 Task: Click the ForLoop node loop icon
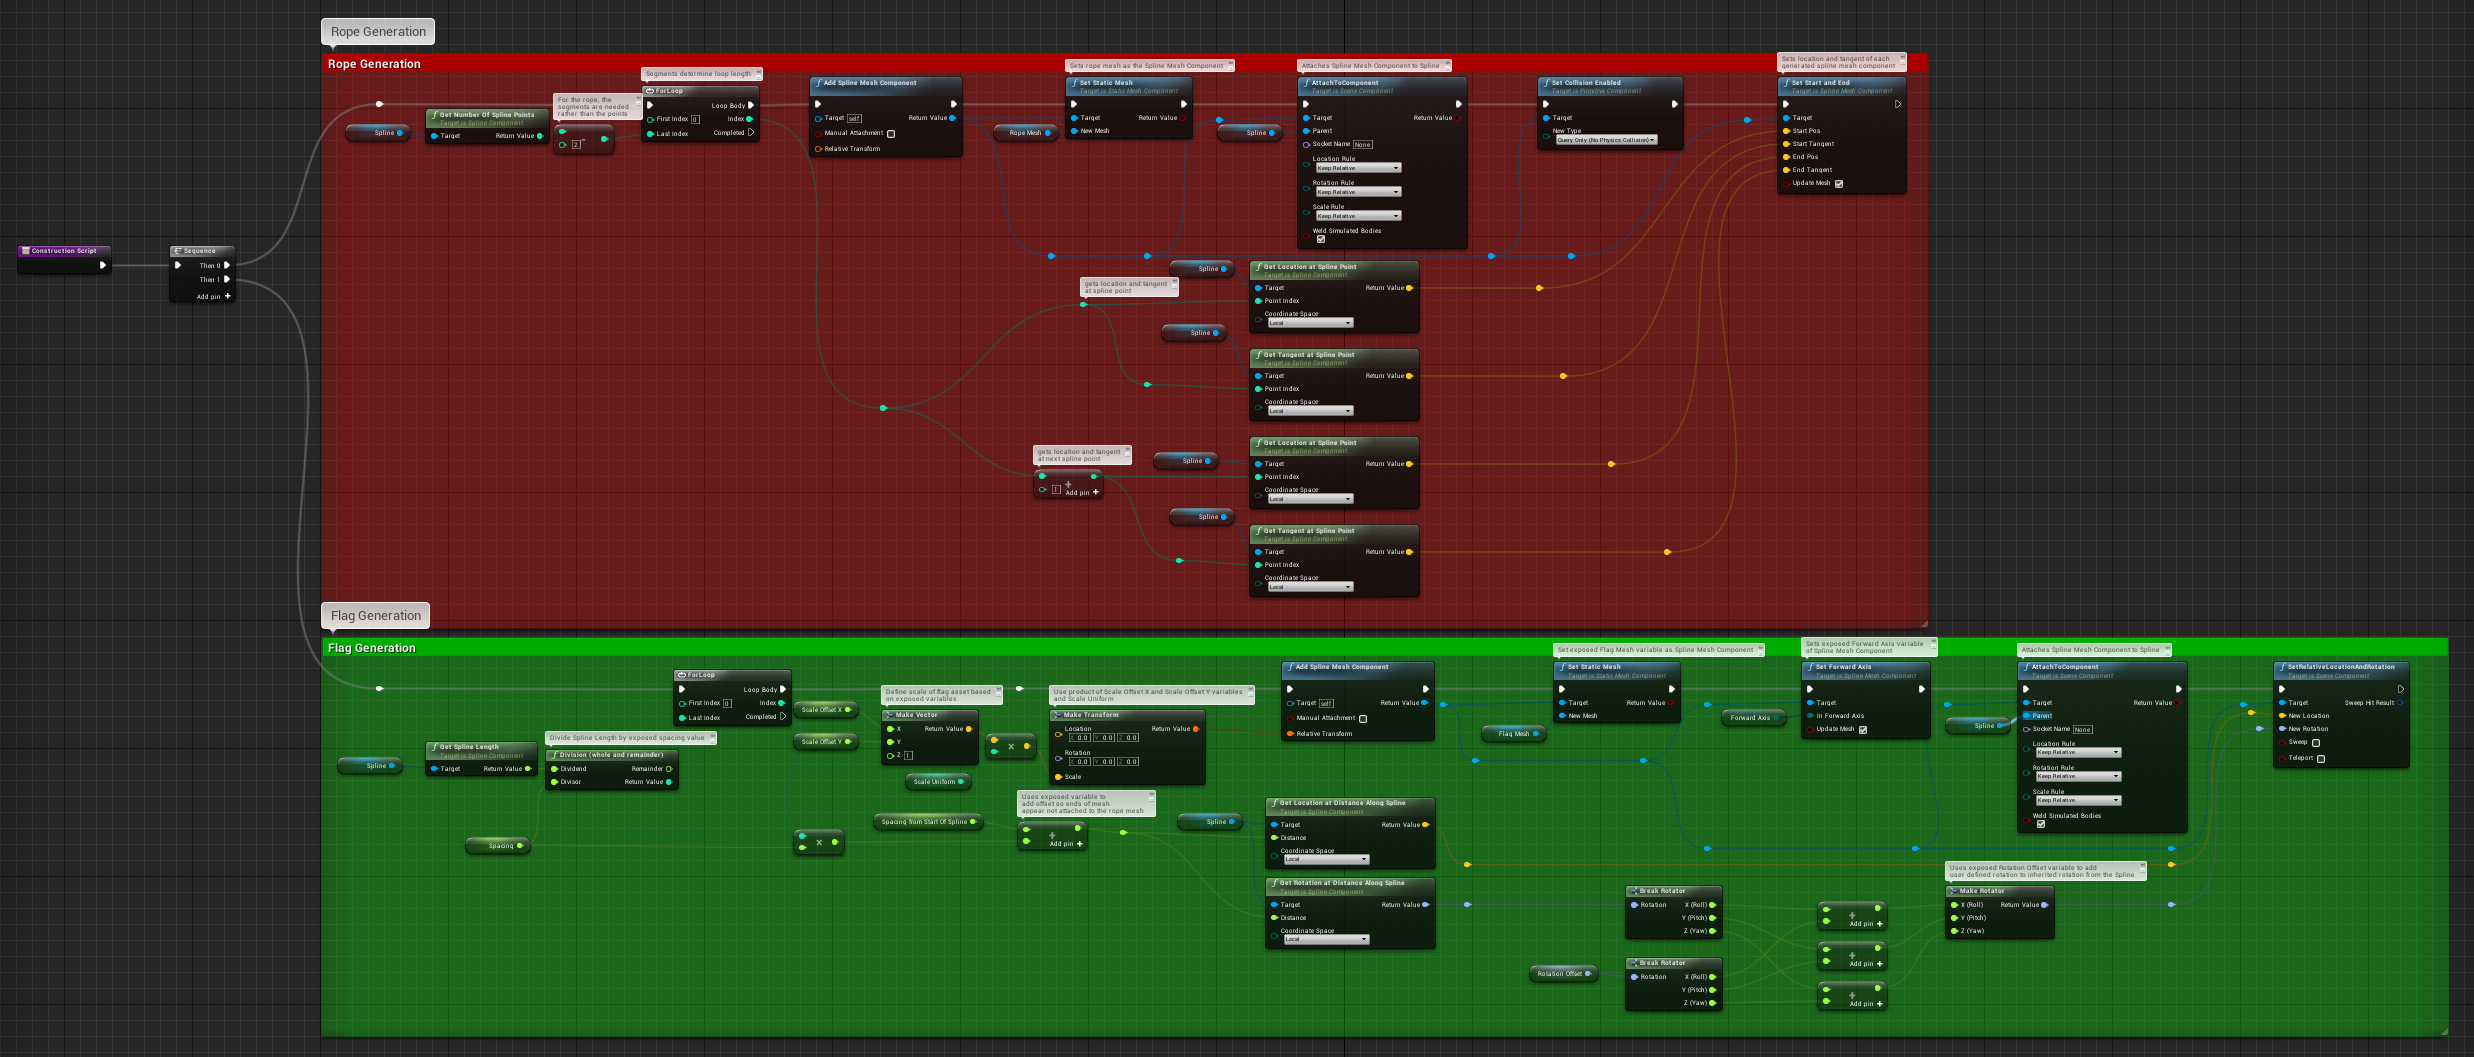click(x=650, y=91)
